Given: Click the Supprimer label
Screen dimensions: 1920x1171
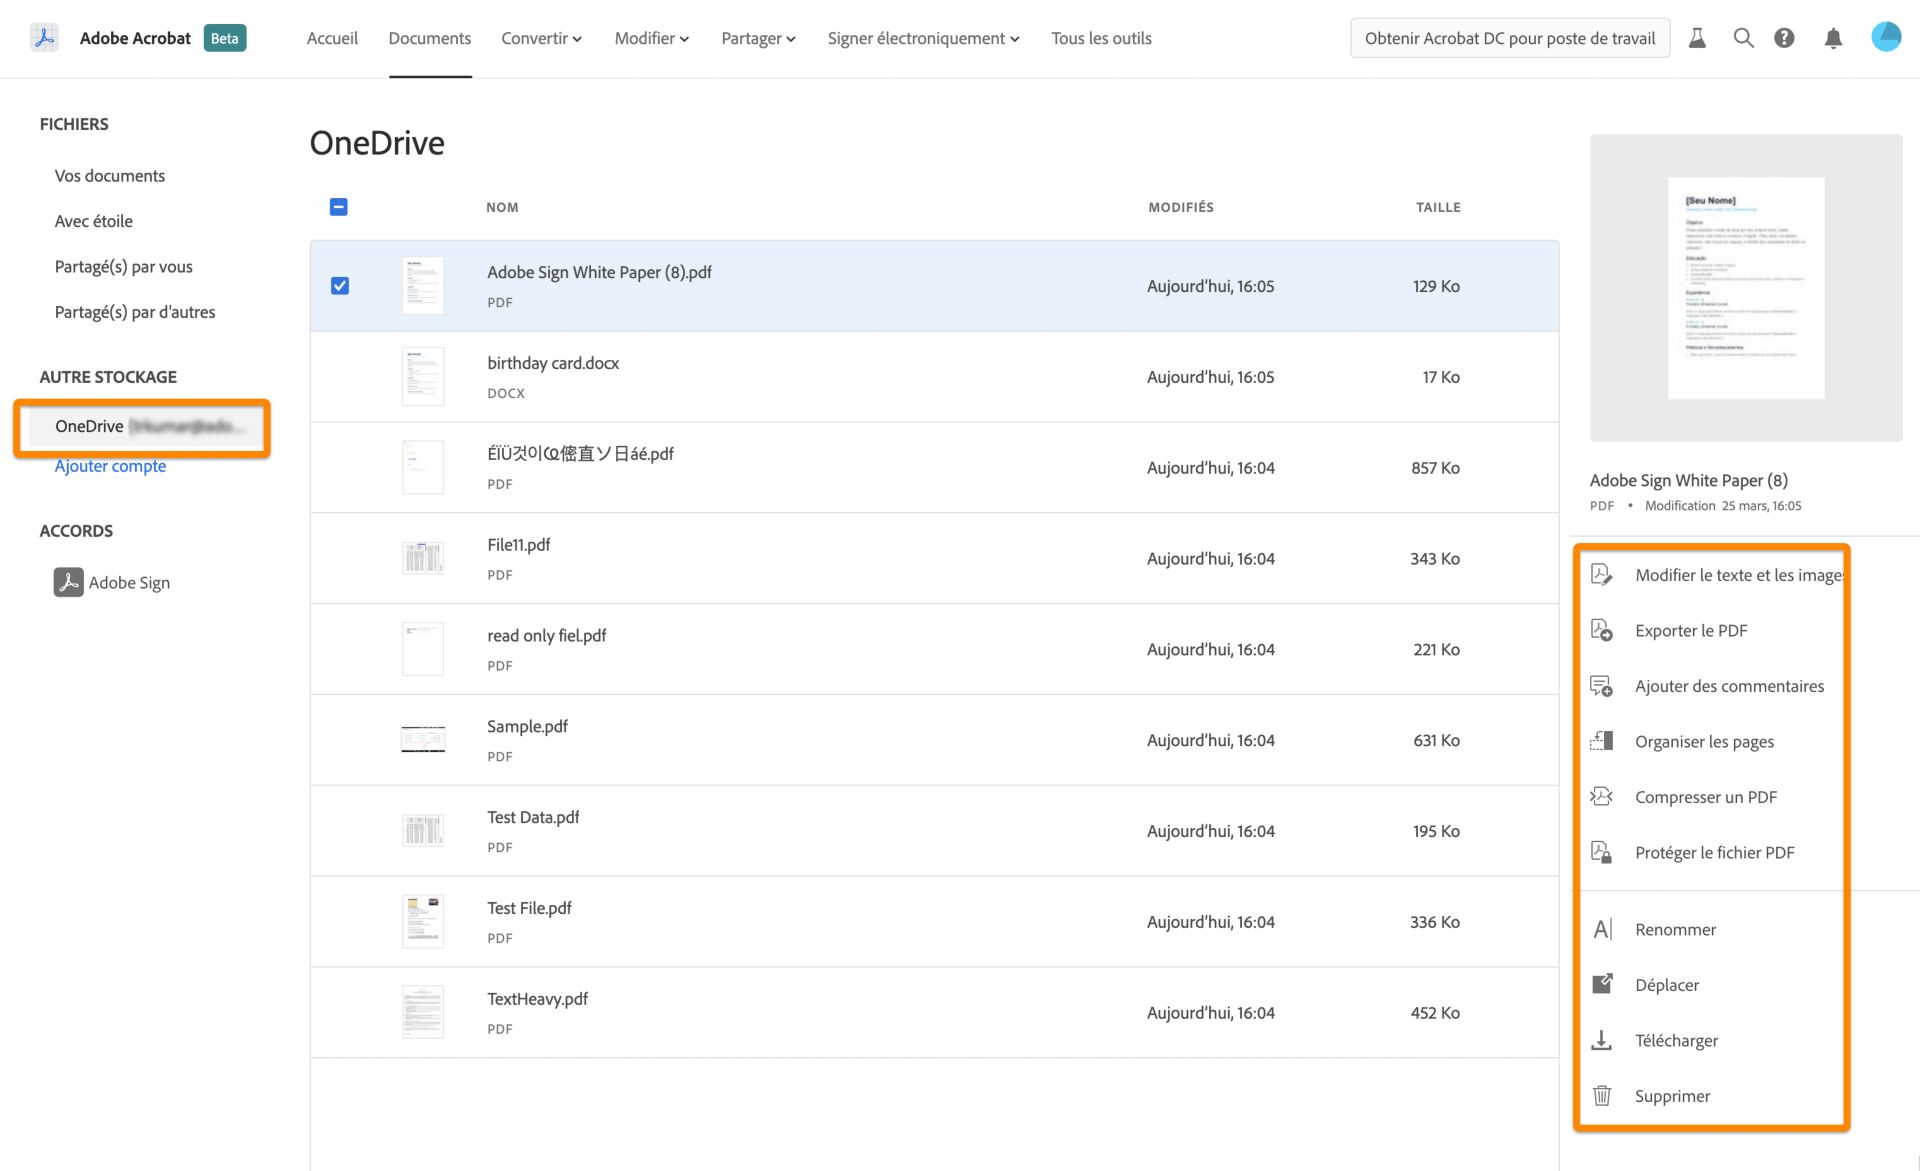Looking at the screenshot, I should pos(1672,1096).
